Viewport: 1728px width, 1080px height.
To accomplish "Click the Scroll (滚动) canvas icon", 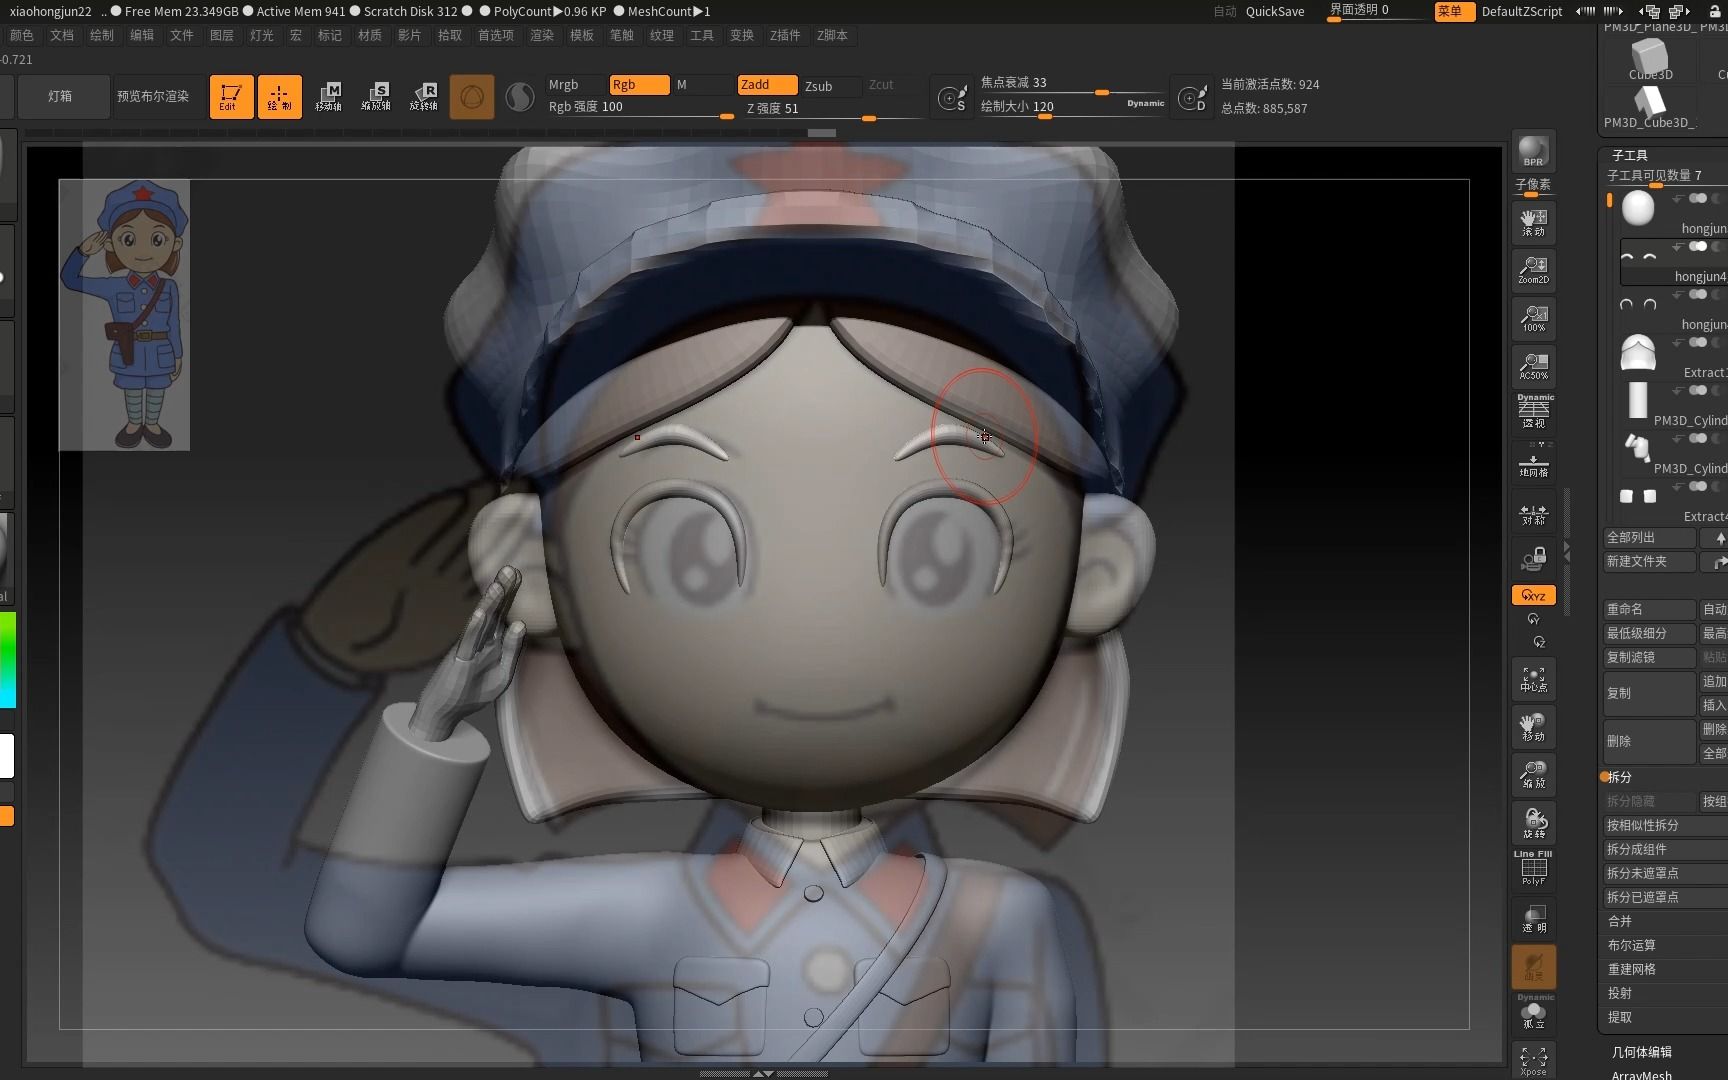I will click(1533, 222).
